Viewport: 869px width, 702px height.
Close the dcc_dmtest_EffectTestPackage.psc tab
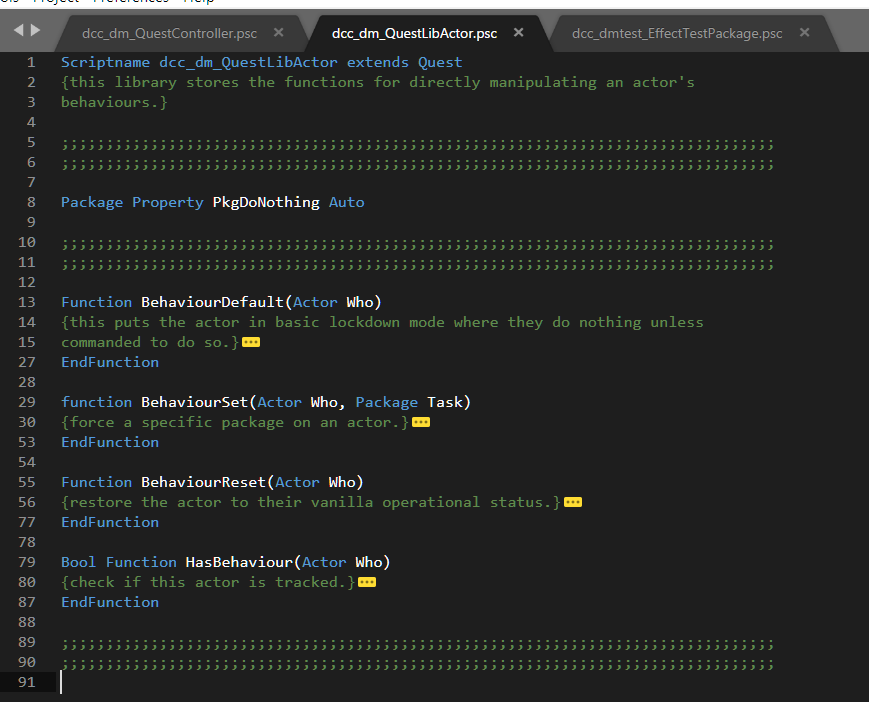pos(804,31)
